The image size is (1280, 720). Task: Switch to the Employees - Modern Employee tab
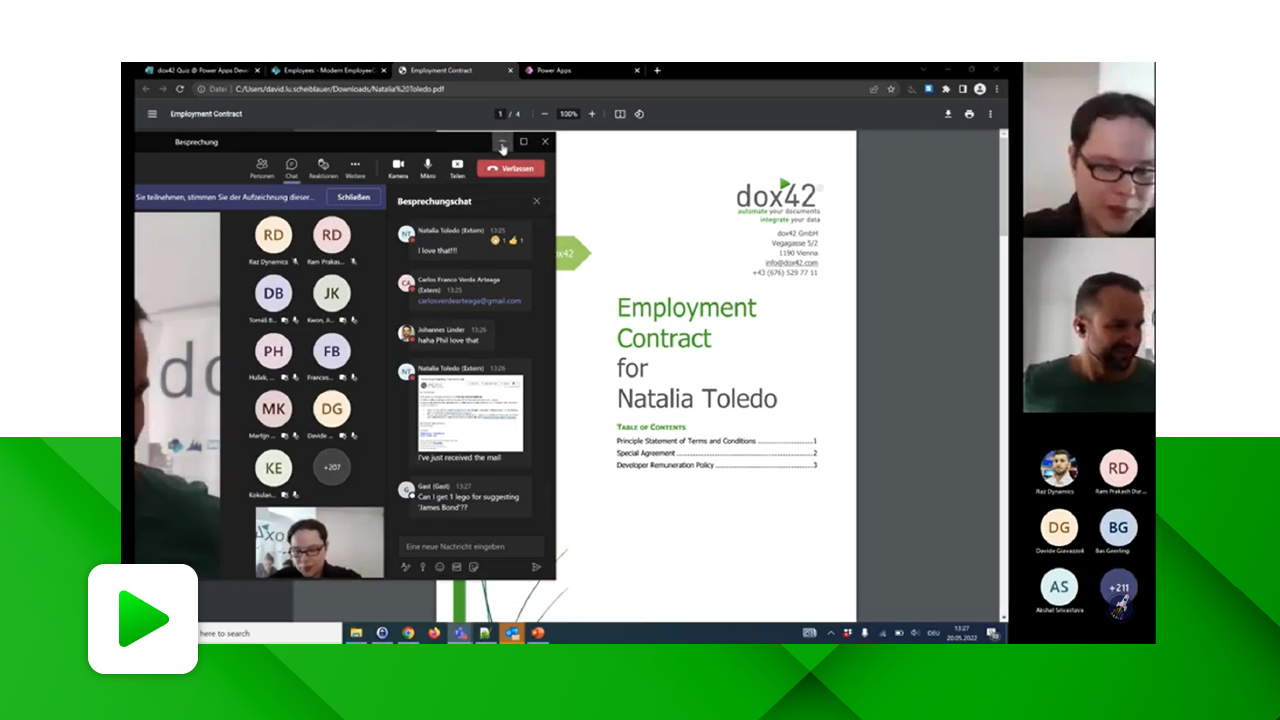tap(327, 71)
